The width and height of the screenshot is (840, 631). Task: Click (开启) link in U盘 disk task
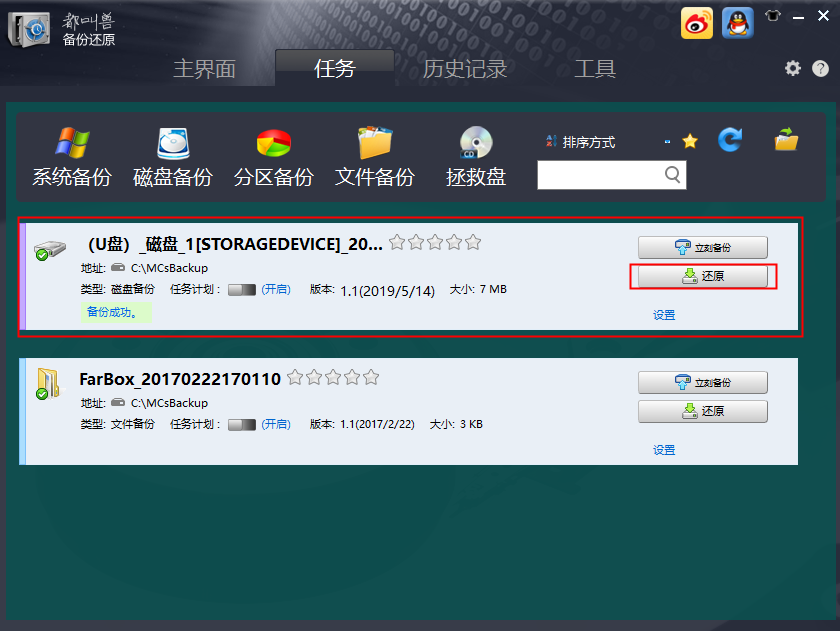click(276, 289)
